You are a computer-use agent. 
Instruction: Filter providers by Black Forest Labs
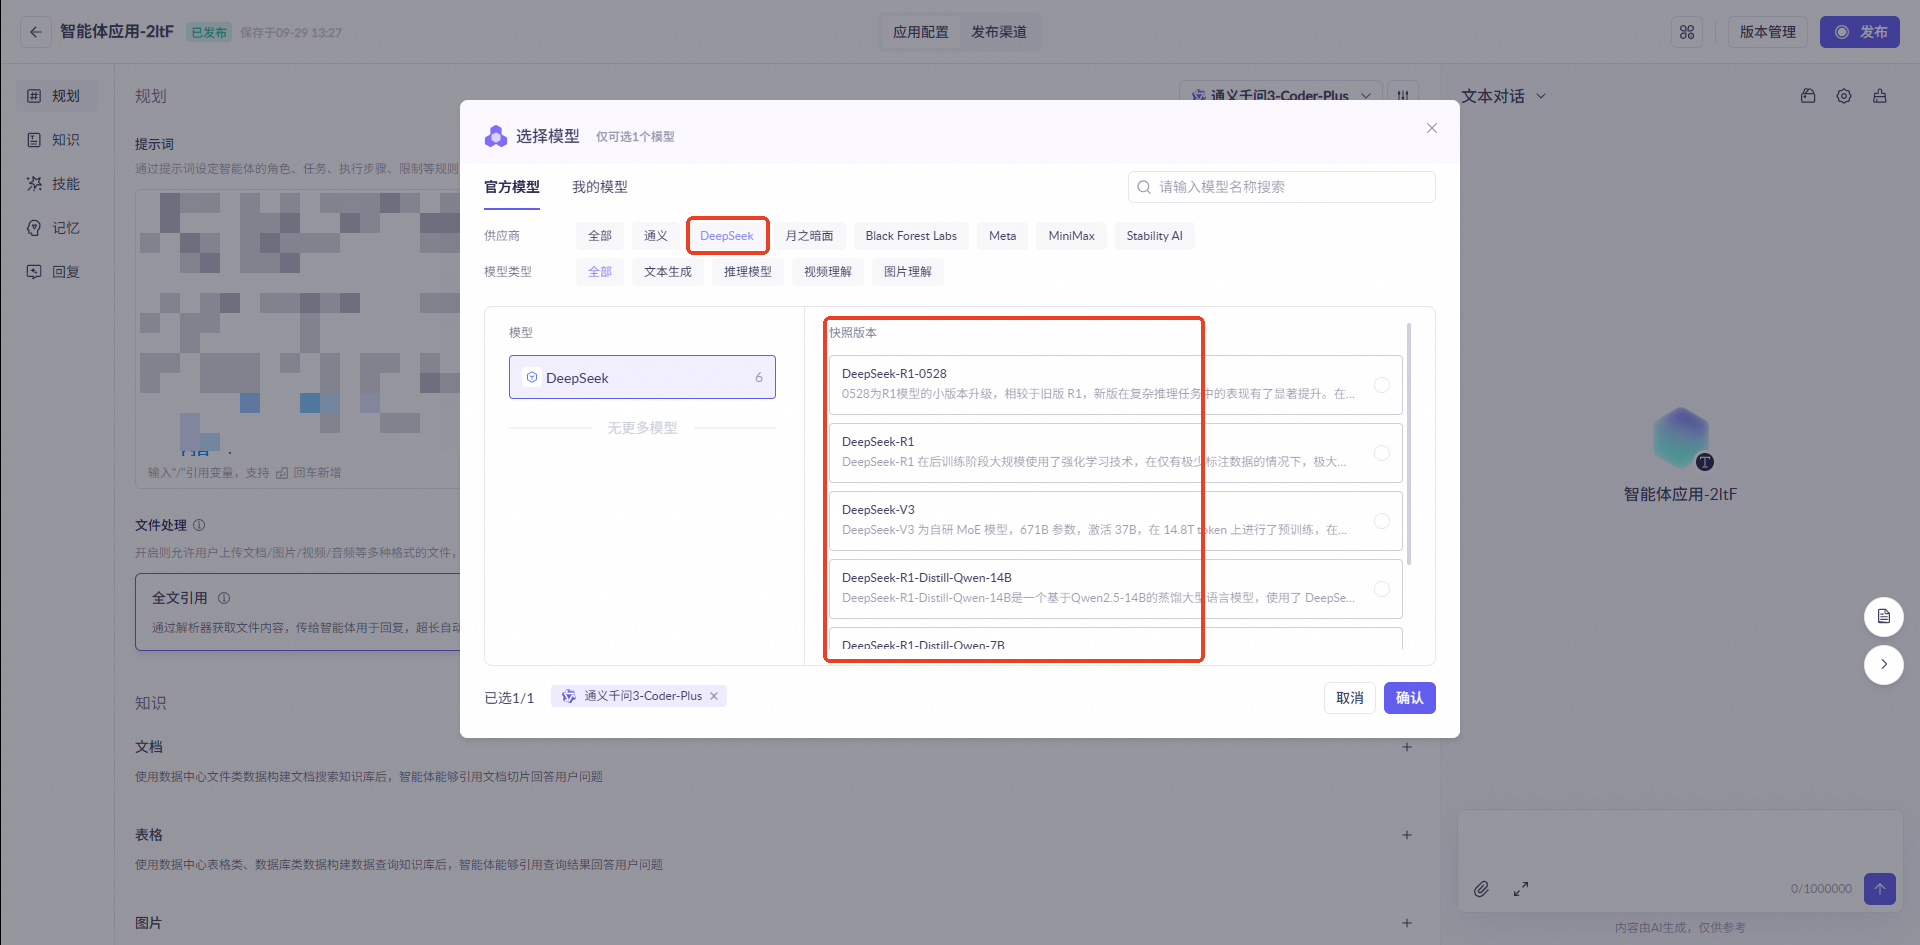pyautogui.click(x=911, y=236)
